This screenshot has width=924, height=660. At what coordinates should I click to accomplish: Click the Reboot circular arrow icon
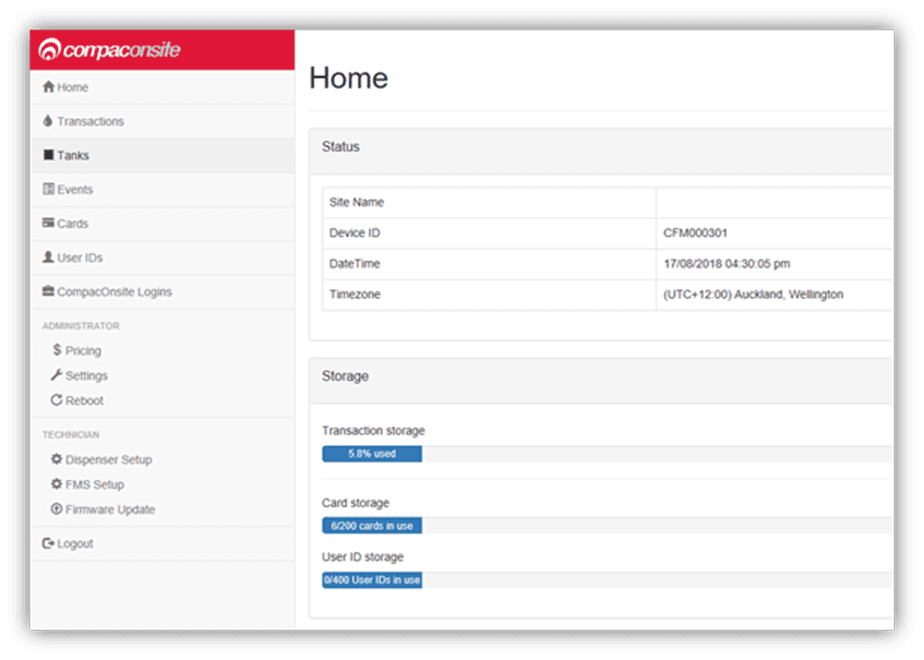coord(57,400)
